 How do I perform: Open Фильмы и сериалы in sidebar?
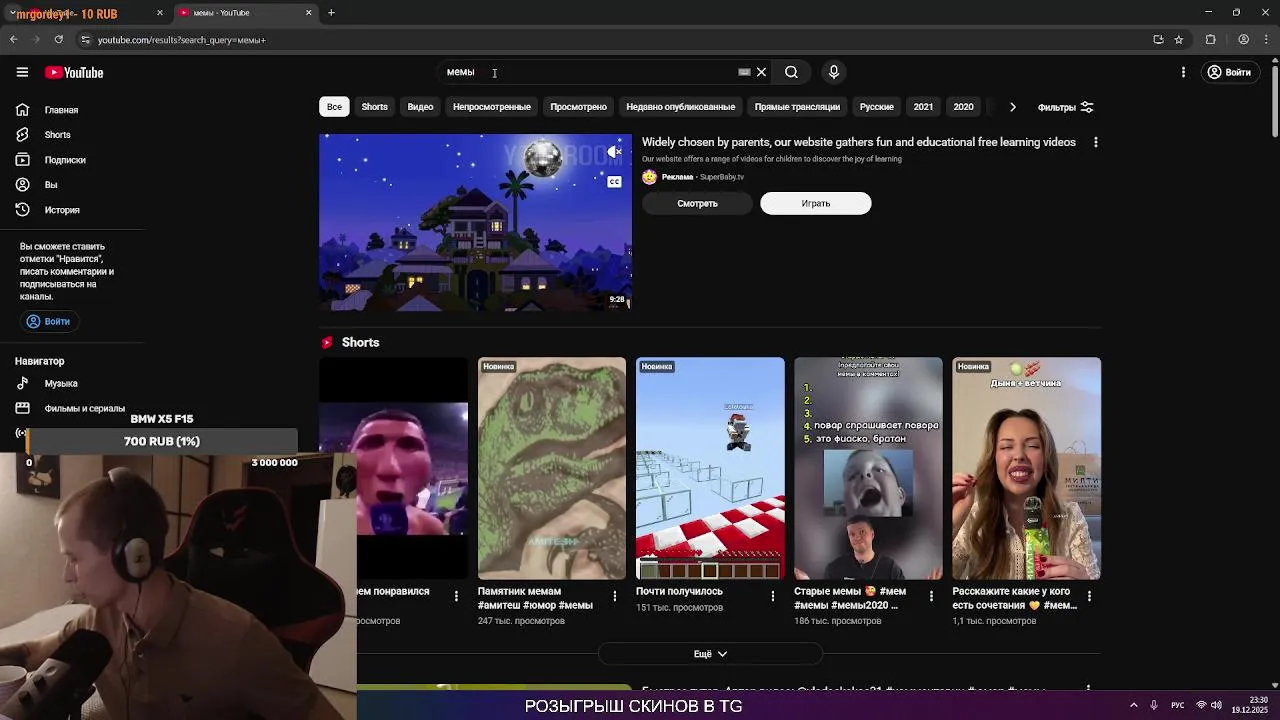point(84,408)
